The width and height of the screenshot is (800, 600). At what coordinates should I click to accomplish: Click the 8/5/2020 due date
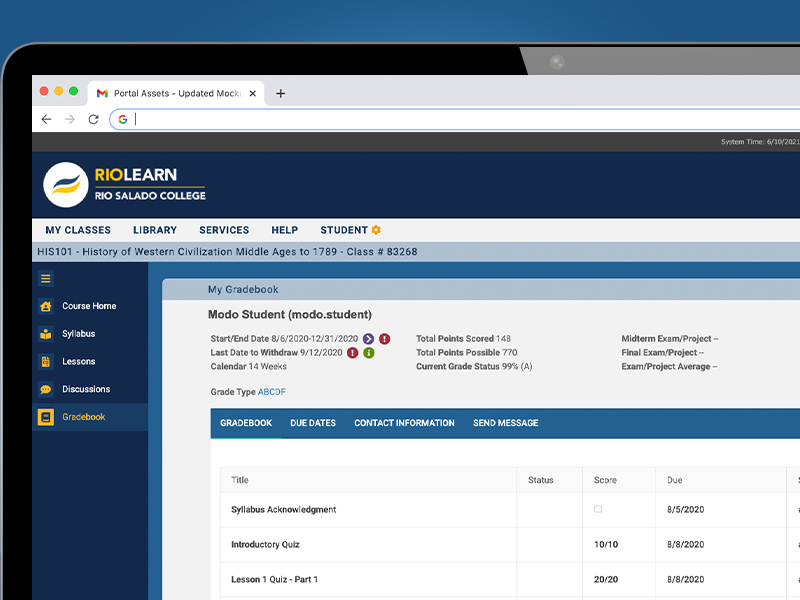tap(686, 510)
